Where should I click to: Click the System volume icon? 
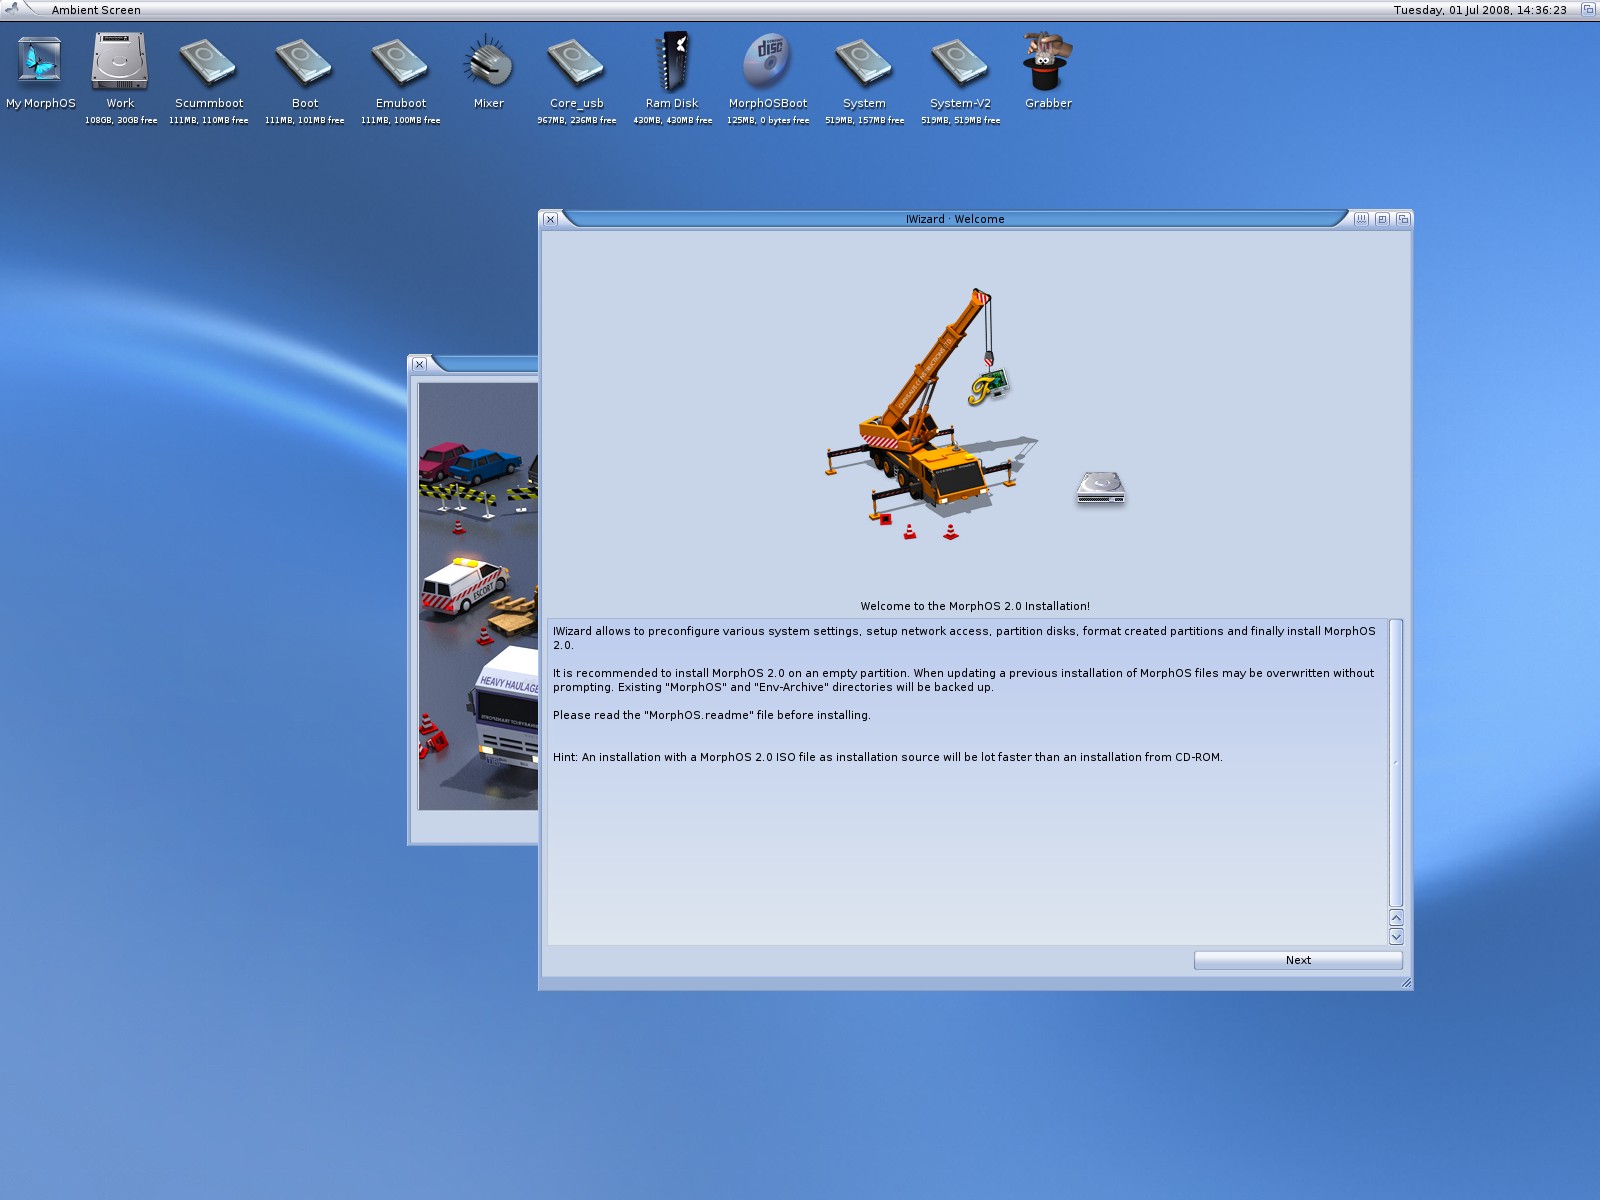[x=864, y=62]
